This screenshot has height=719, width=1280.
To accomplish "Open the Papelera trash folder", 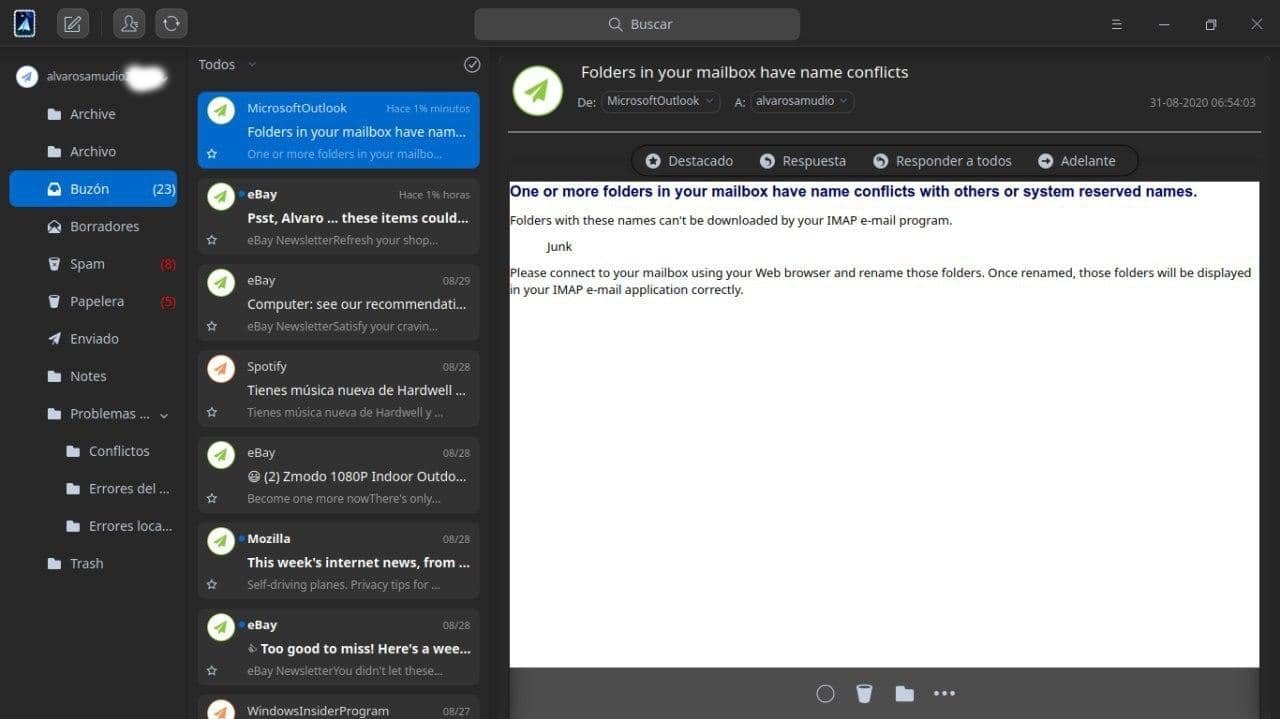I will [93, 301].
